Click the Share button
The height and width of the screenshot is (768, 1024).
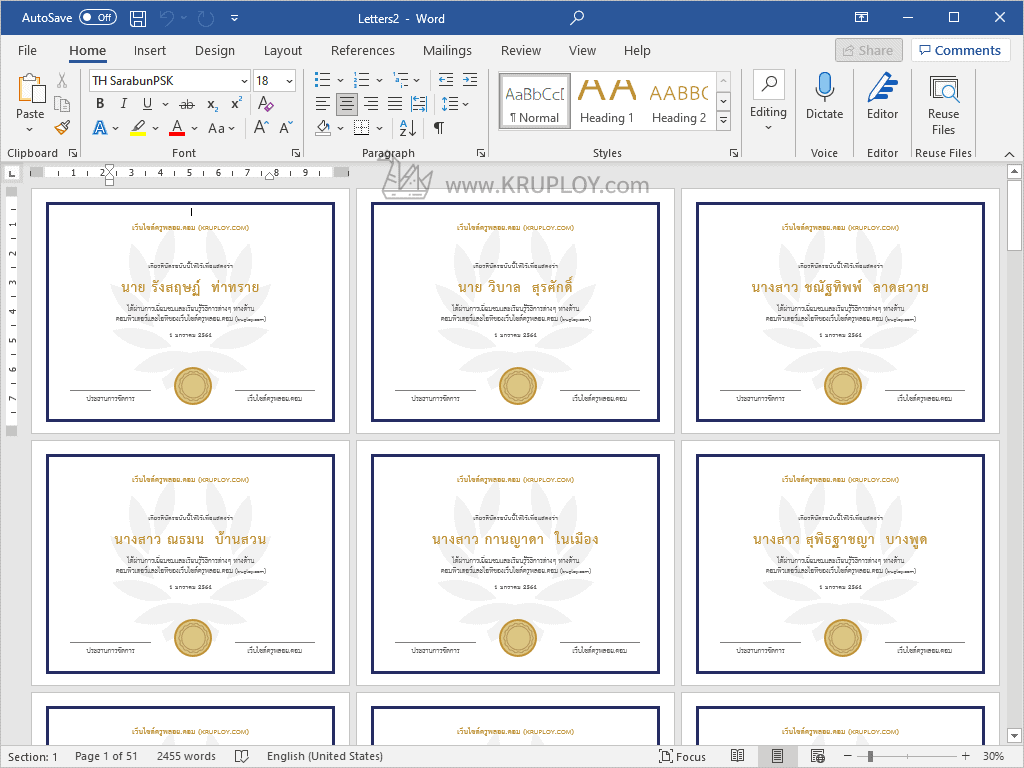click(x=868, y=50)
